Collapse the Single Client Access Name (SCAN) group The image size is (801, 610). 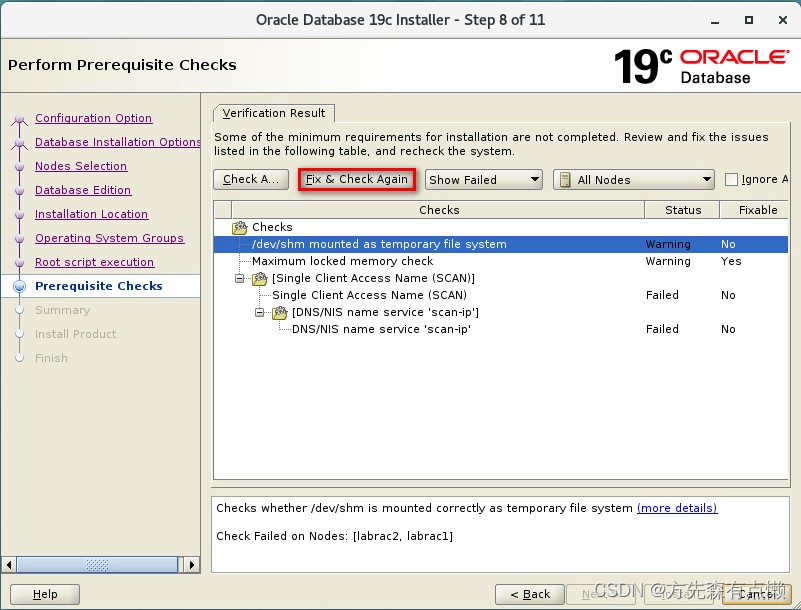point(240,278)
